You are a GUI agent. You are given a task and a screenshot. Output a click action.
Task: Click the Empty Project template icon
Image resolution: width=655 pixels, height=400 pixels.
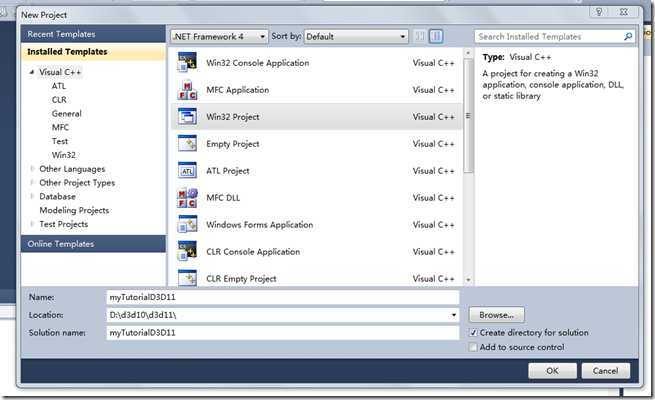point(187,144)
